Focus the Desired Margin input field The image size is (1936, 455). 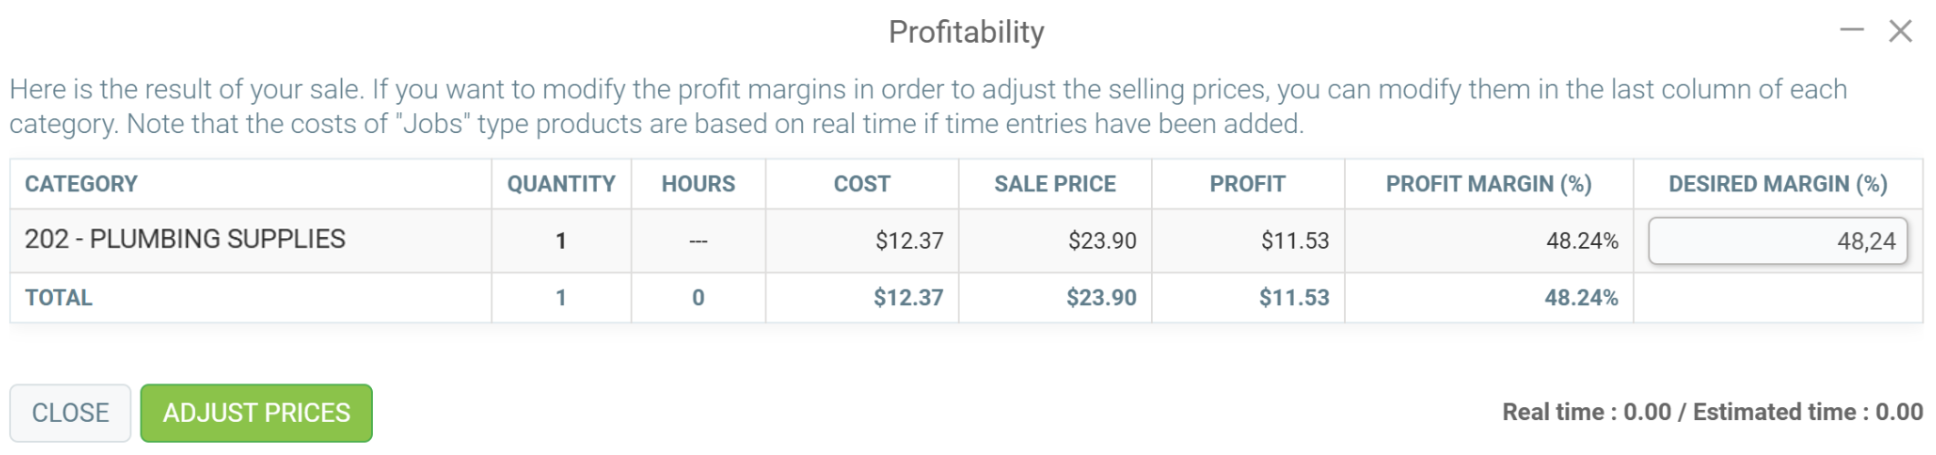pyautogui.click(x=1777, y=241)
